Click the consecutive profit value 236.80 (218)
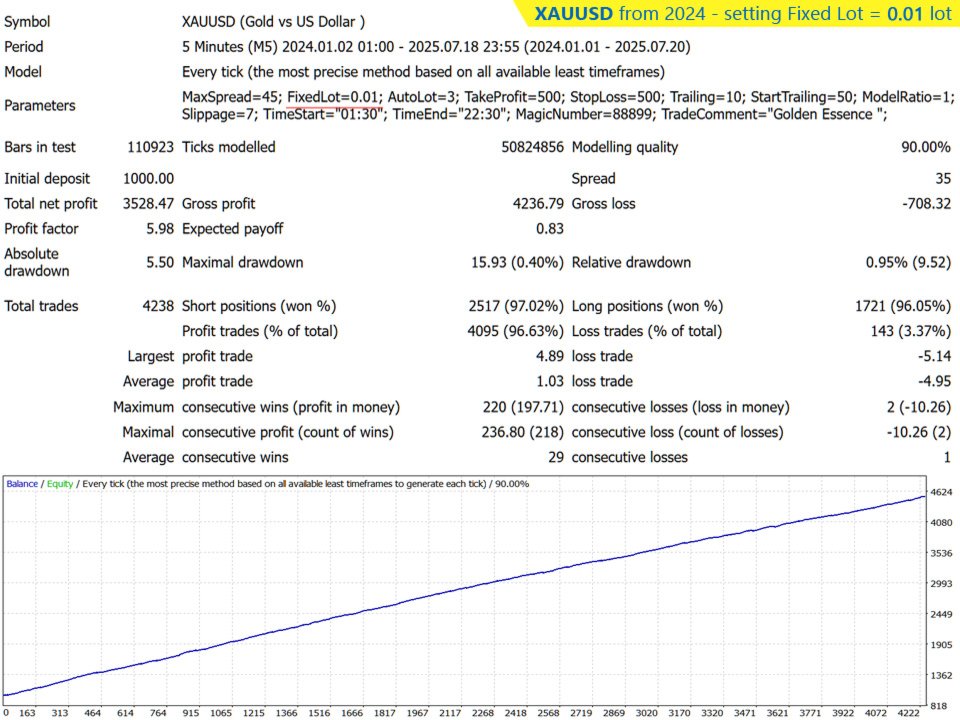This screenshot has height=720, width=960. pos(522,432)
